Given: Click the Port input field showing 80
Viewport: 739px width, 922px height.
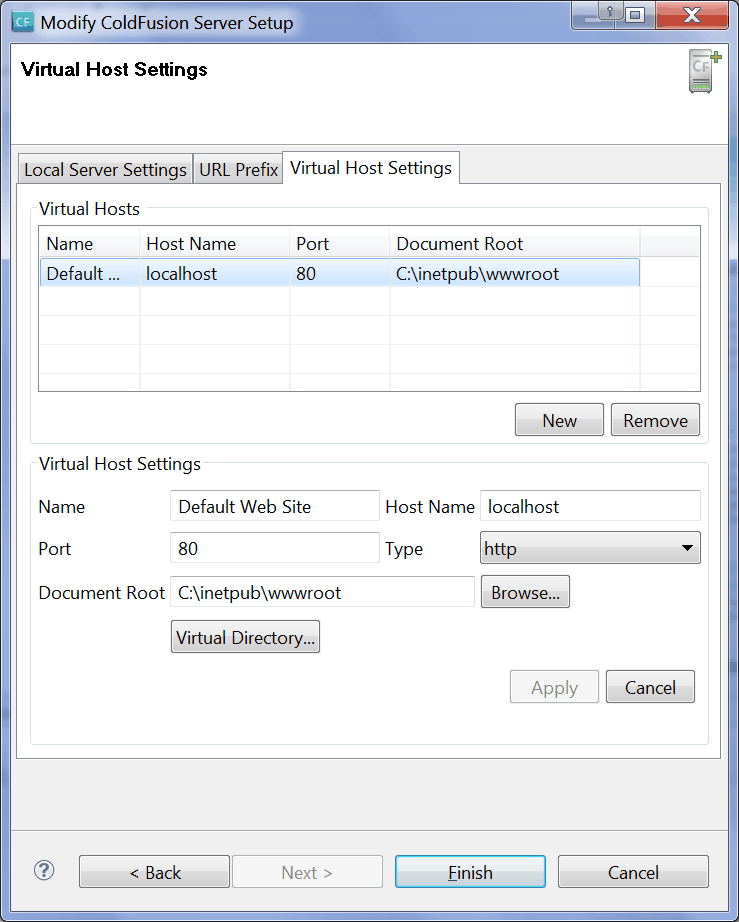Looking at the screenshot, I should click(275, 548).
